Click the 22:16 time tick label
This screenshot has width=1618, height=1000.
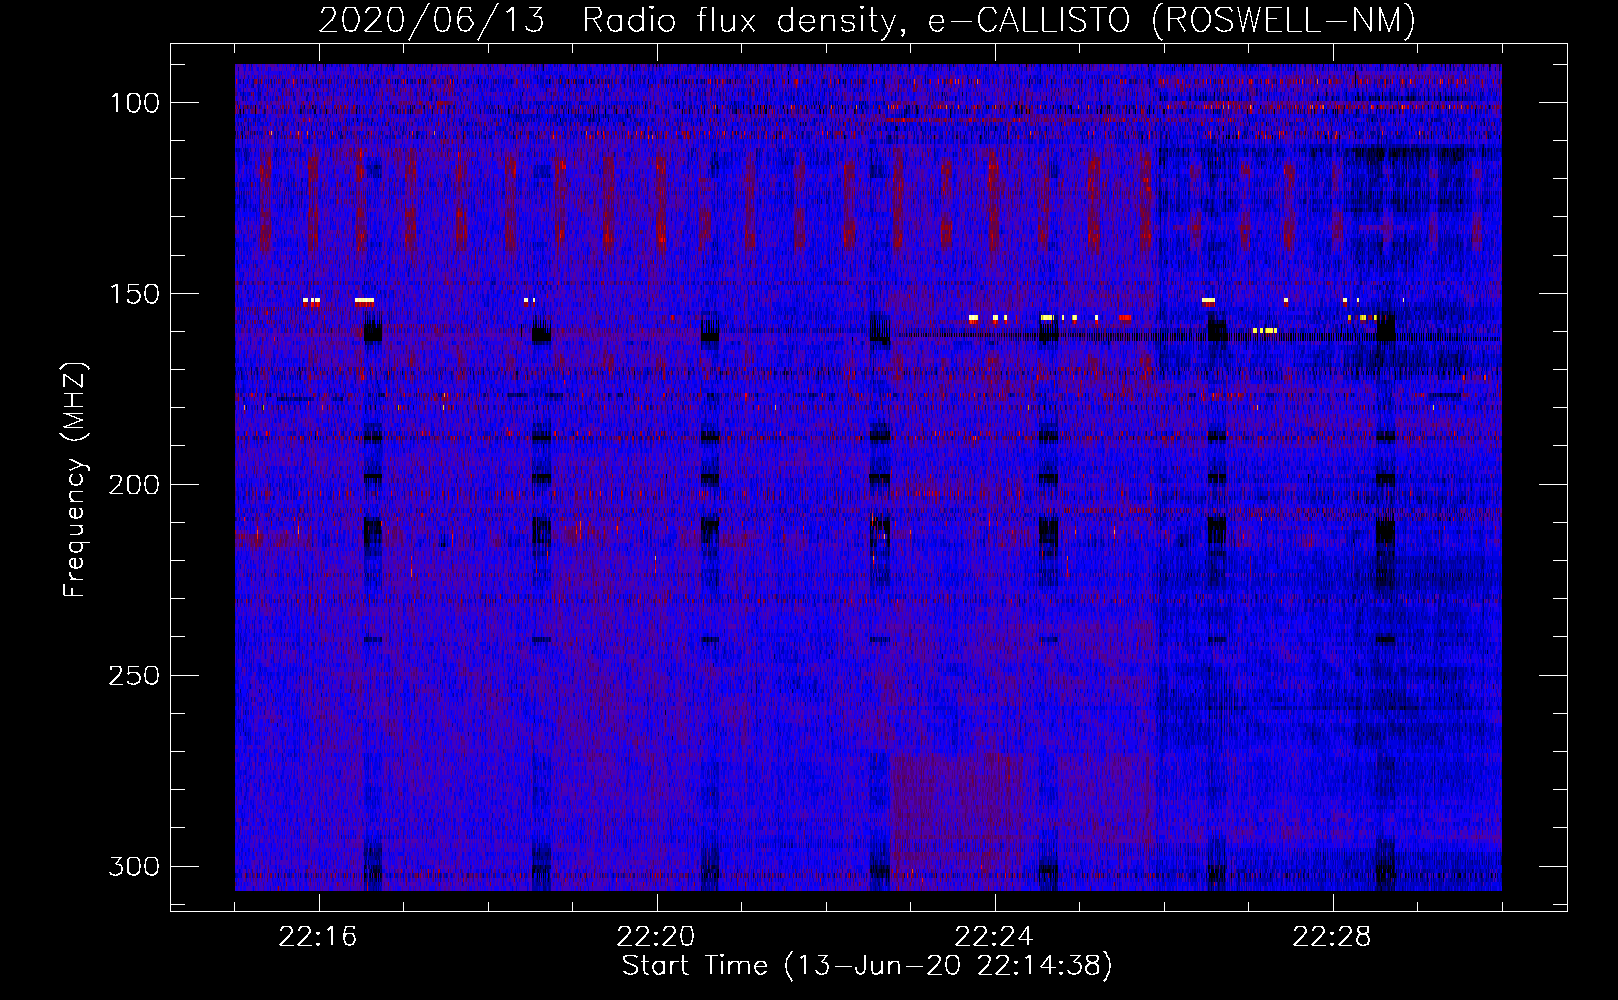pyautogui.click(x=318, y=937)
